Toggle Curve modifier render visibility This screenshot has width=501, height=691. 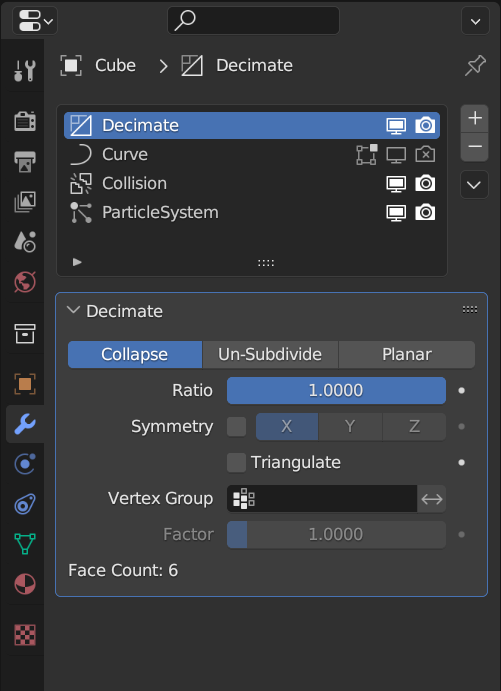pos(425,155)
